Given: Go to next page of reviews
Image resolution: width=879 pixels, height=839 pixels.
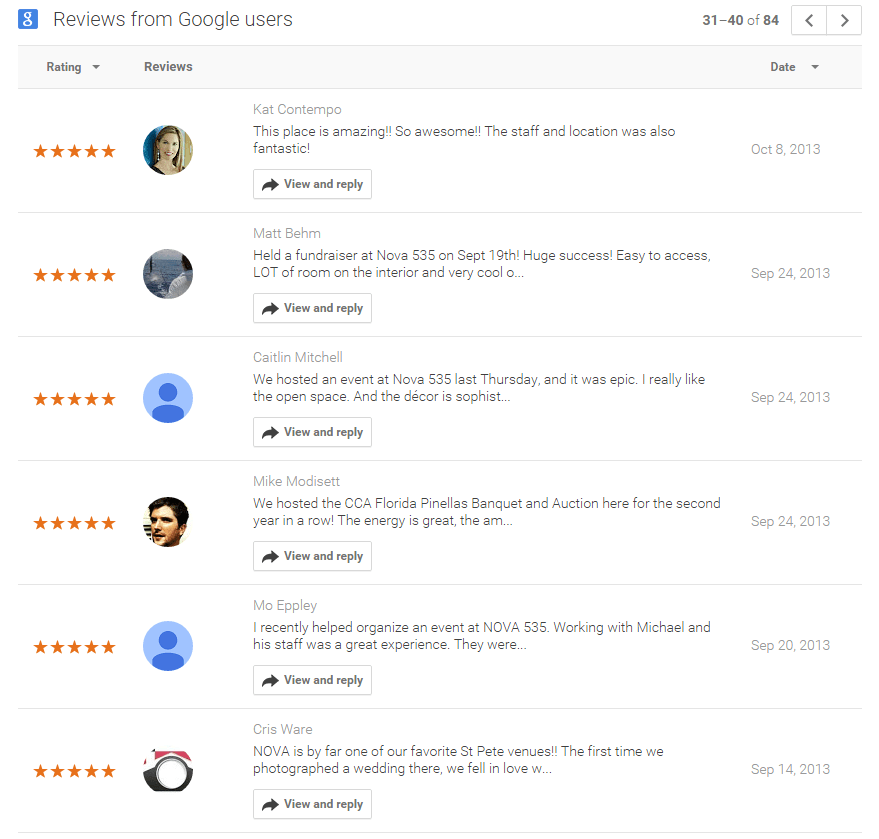Looking at the screenshot, I should click(844, 20).
